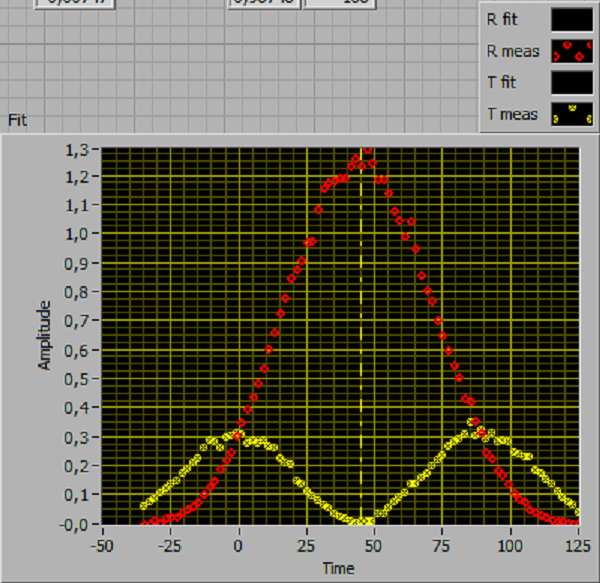This screenshot has height=583, width=600.
Task: Click the x-axis minimum value -50
Action: point(102,546)
